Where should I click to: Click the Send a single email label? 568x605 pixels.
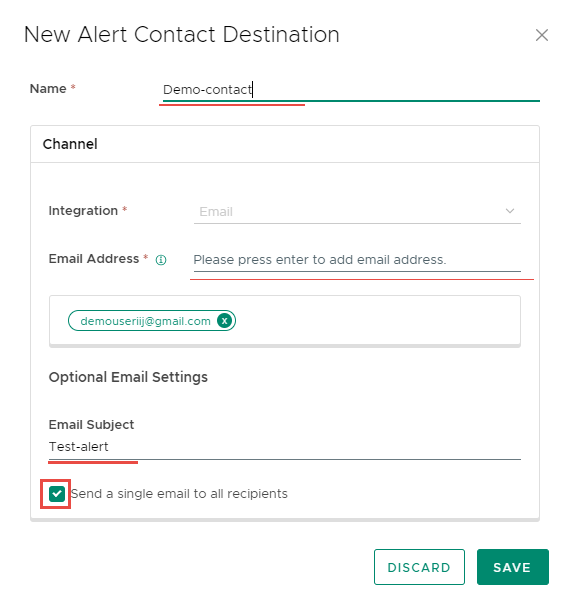coord(179,493)
